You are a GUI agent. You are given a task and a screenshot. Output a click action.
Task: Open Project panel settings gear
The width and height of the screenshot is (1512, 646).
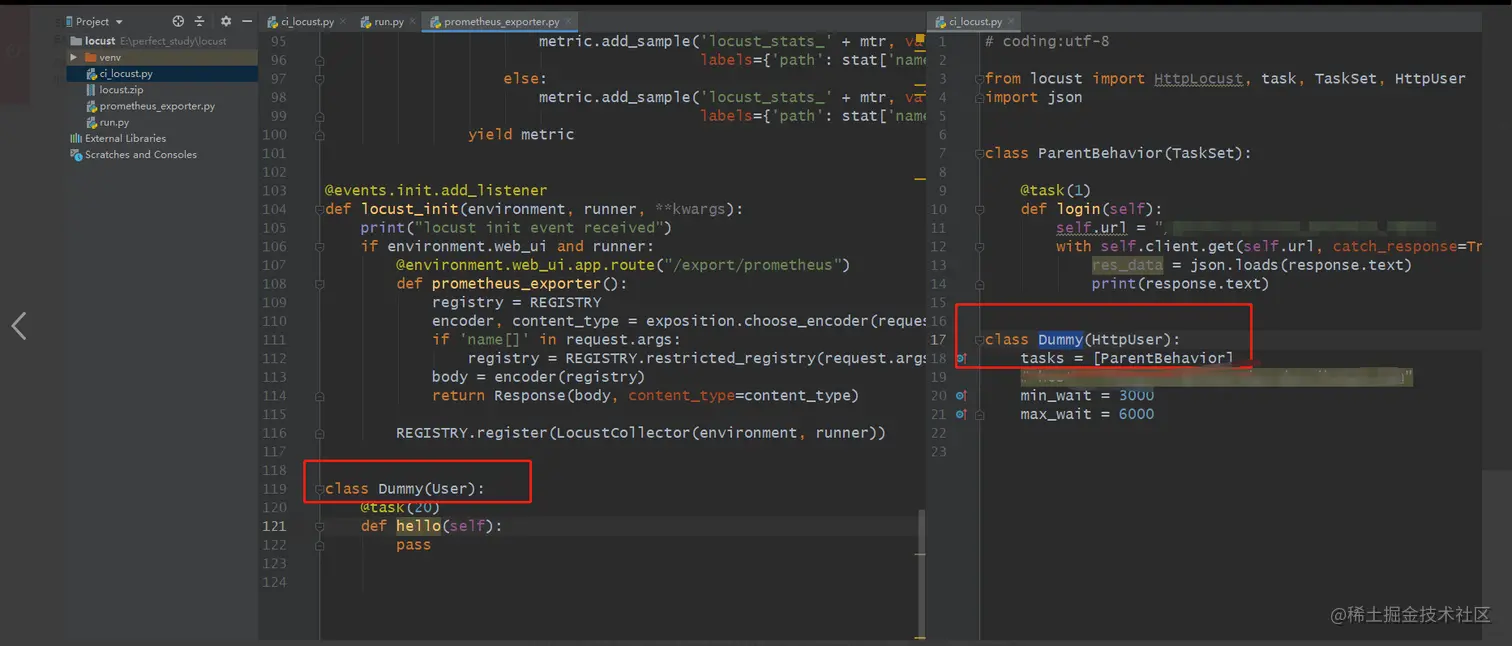point(225,21)
